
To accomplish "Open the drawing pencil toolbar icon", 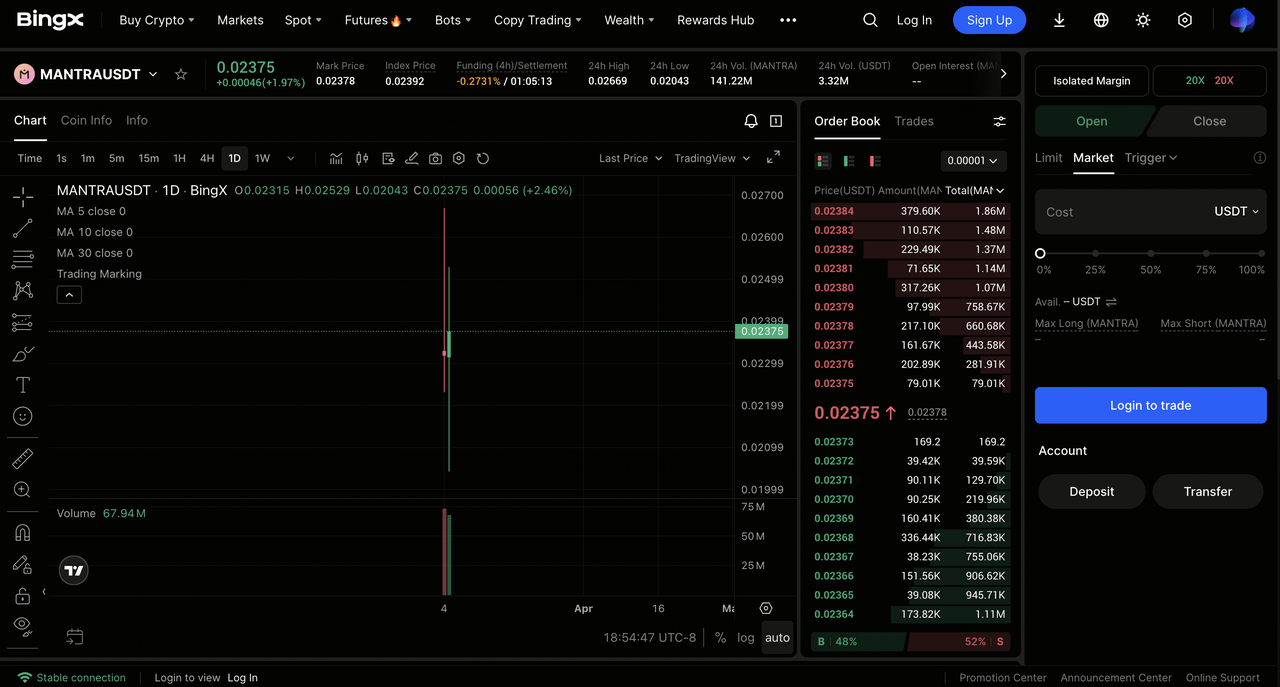I will (x=411, y=158).
